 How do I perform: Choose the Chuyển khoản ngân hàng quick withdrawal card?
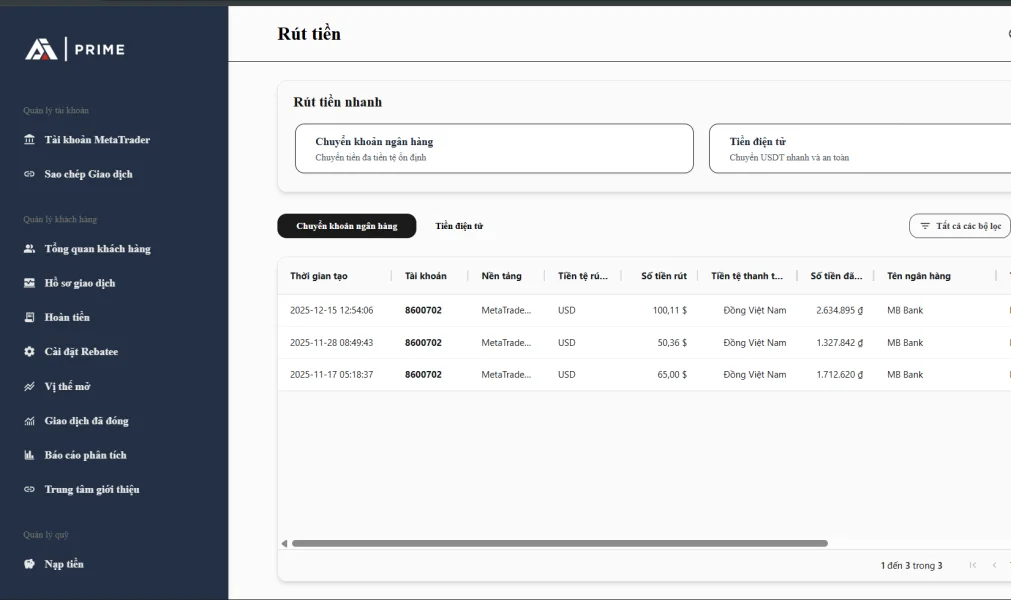pyautogui.click(x=494, y=148)
